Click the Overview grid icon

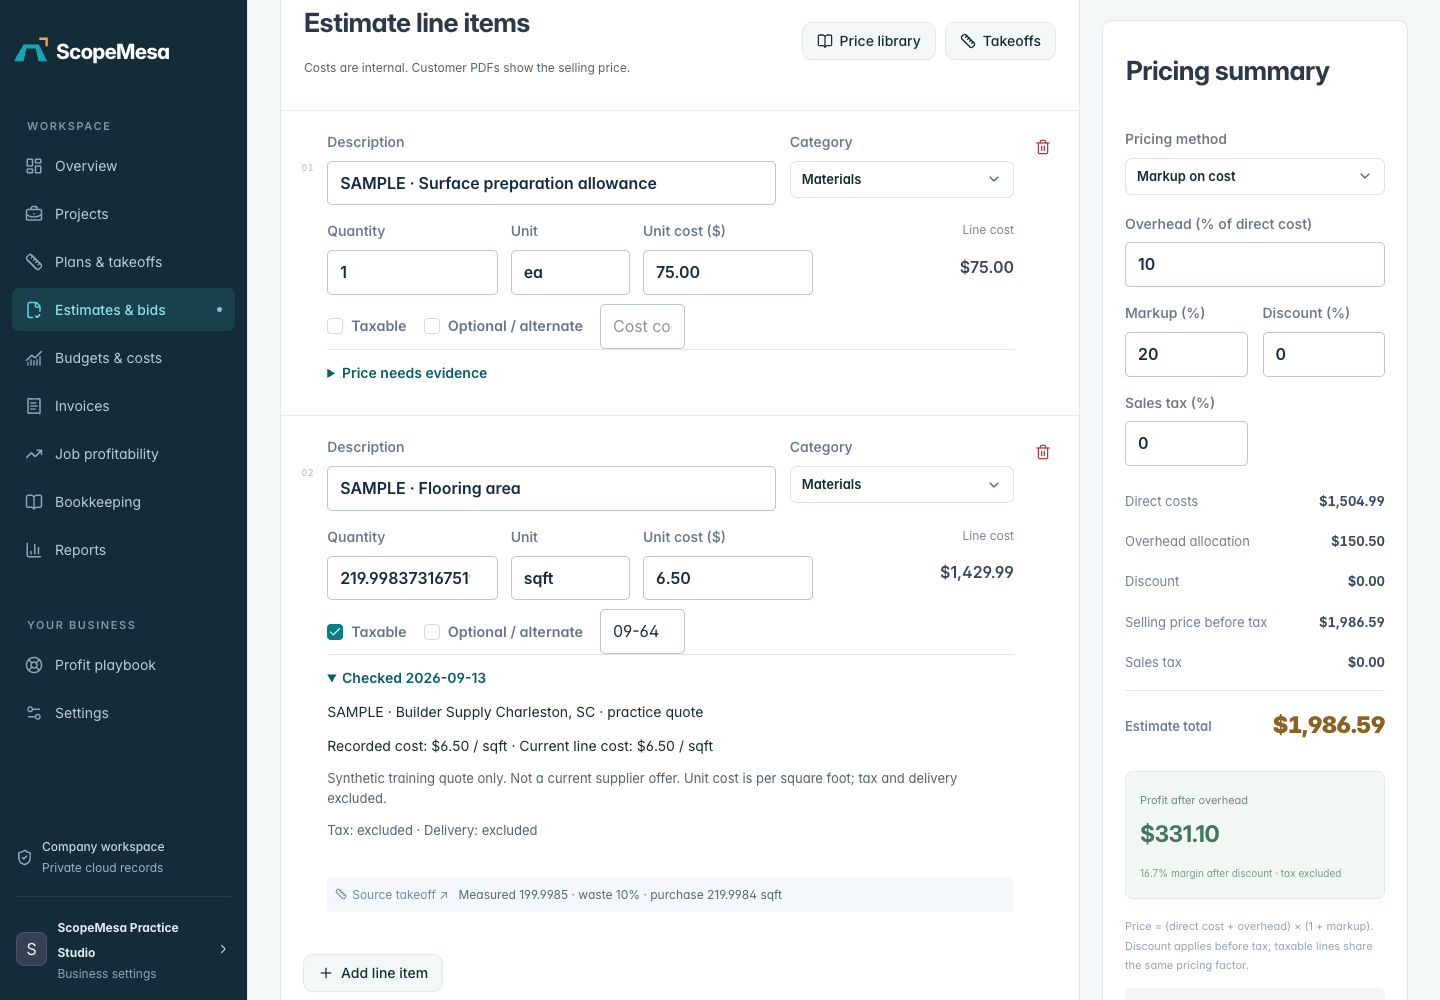click(x=34, y=166)
